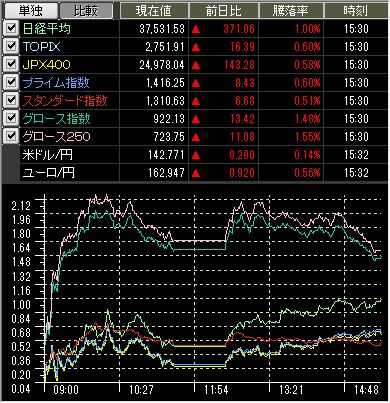Click the red up-arrow beside 日経平均
390x403 pixels.
pyautogui.click(x=196, y=29)
